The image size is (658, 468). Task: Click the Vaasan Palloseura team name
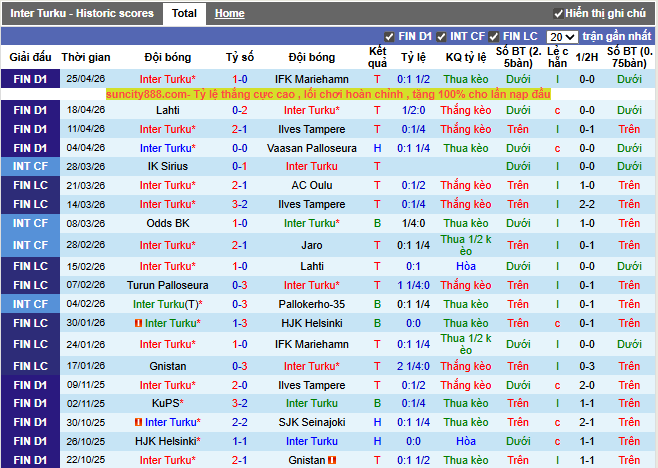(312, 148)
